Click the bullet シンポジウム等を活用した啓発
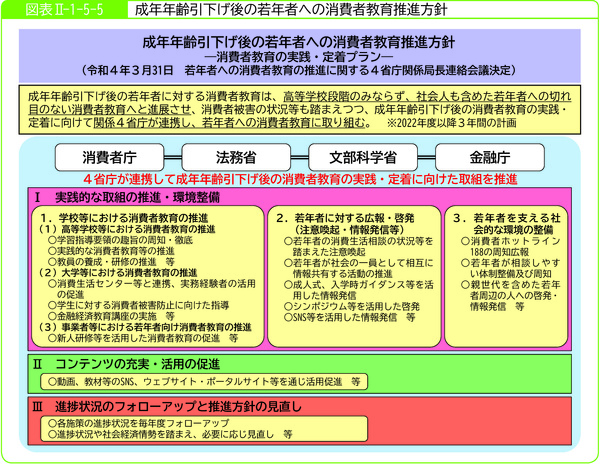This screenshot has width=600, height=464. pyautogui.click(x=352, y=306)
